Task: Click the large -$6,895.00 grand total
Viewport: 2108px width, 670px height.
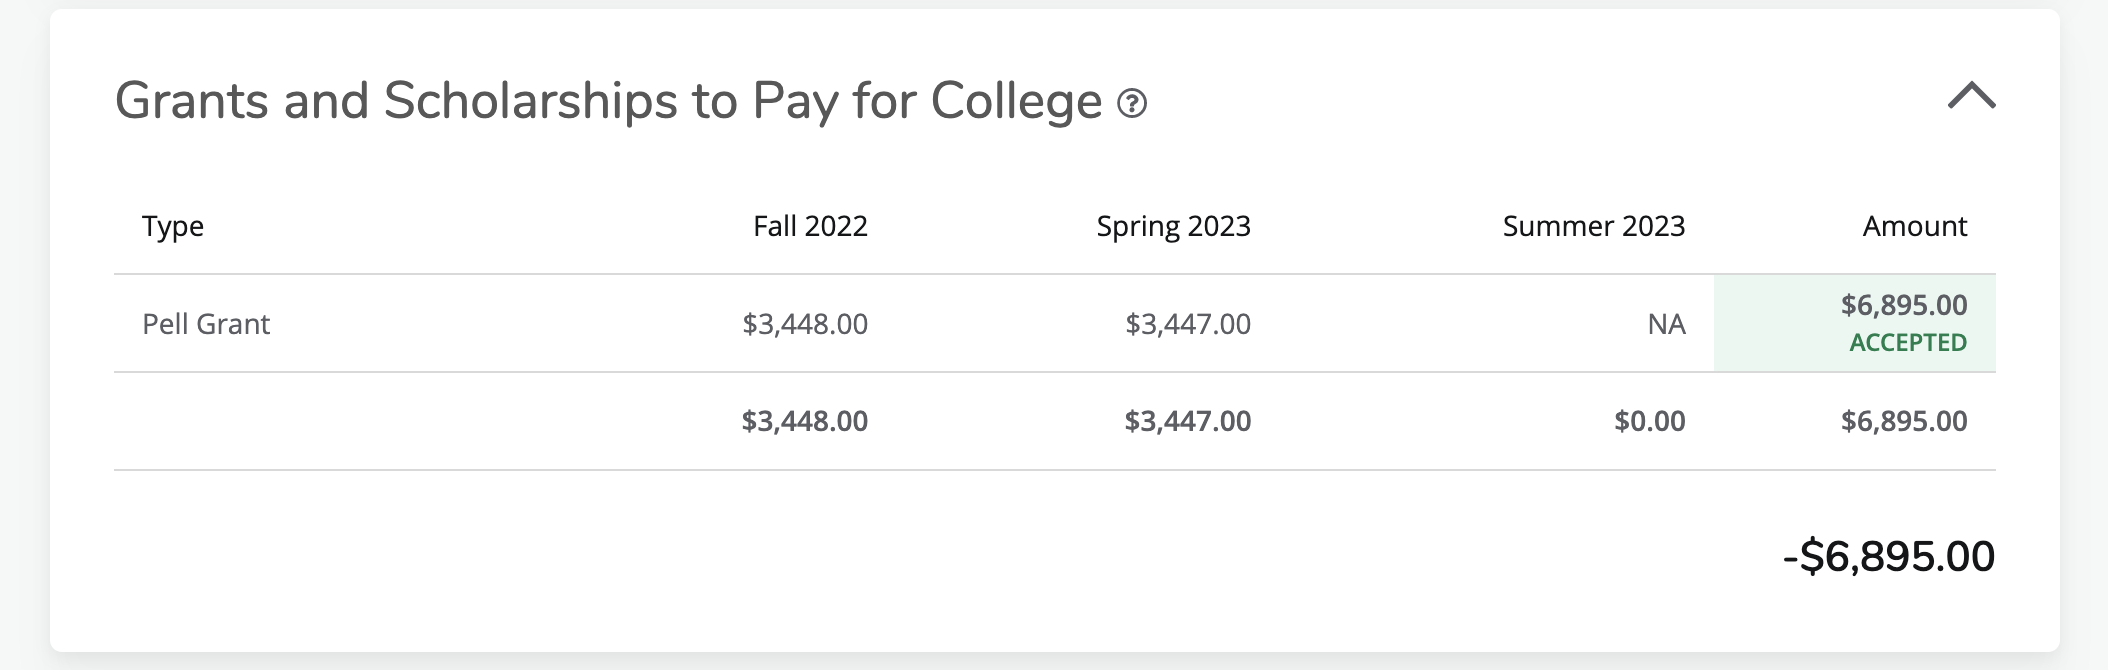Action: [x=1889, y=556]
